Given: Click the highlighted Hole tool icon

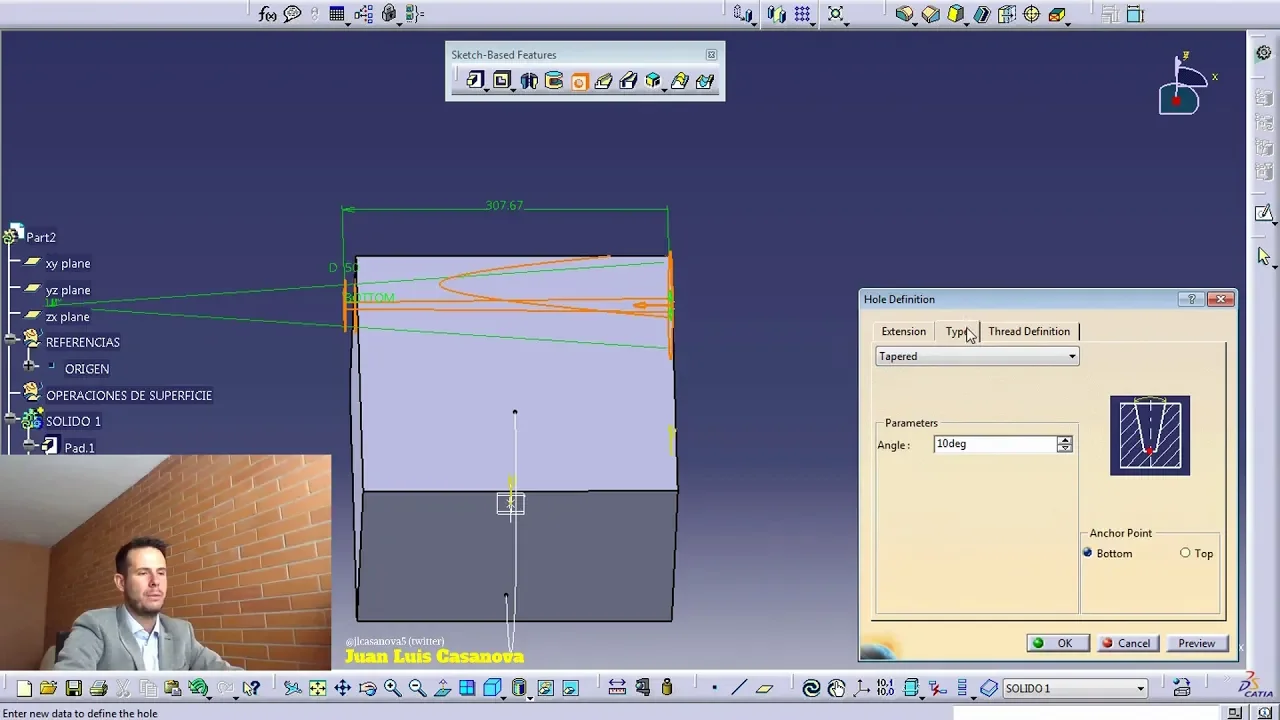Looking at the screenshot, I should pyautogui.click(x=579, y=81).
